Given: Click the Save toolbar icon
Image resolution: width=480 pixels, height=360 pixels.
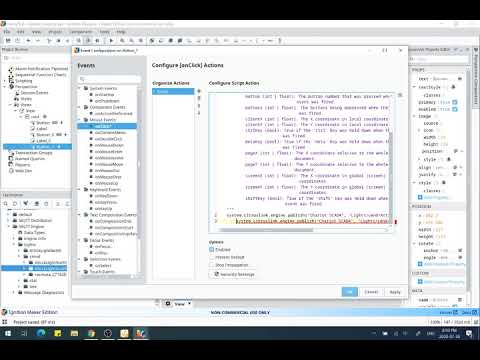Looking at the screenshot, I should point(8,41).
